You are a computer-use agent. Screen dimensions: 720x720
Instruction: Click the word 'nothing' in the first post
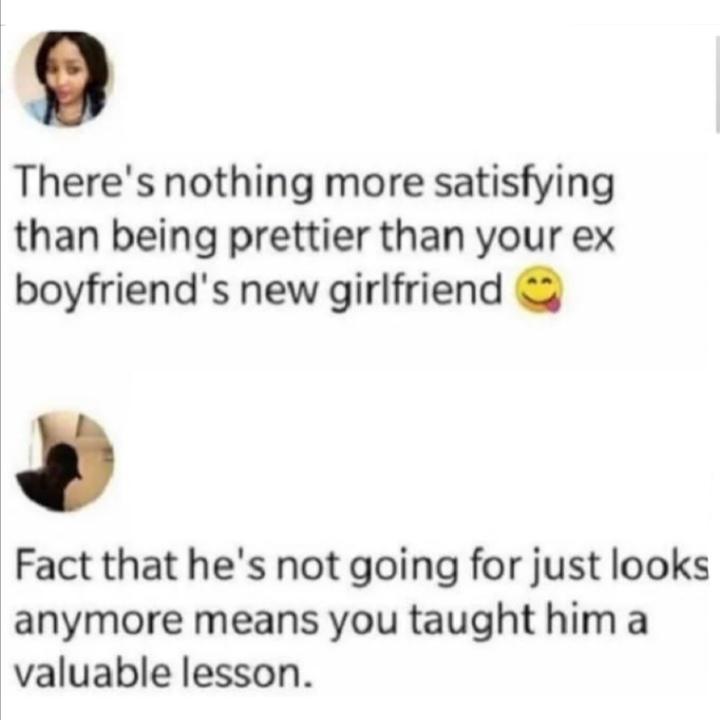click(239, 183)
